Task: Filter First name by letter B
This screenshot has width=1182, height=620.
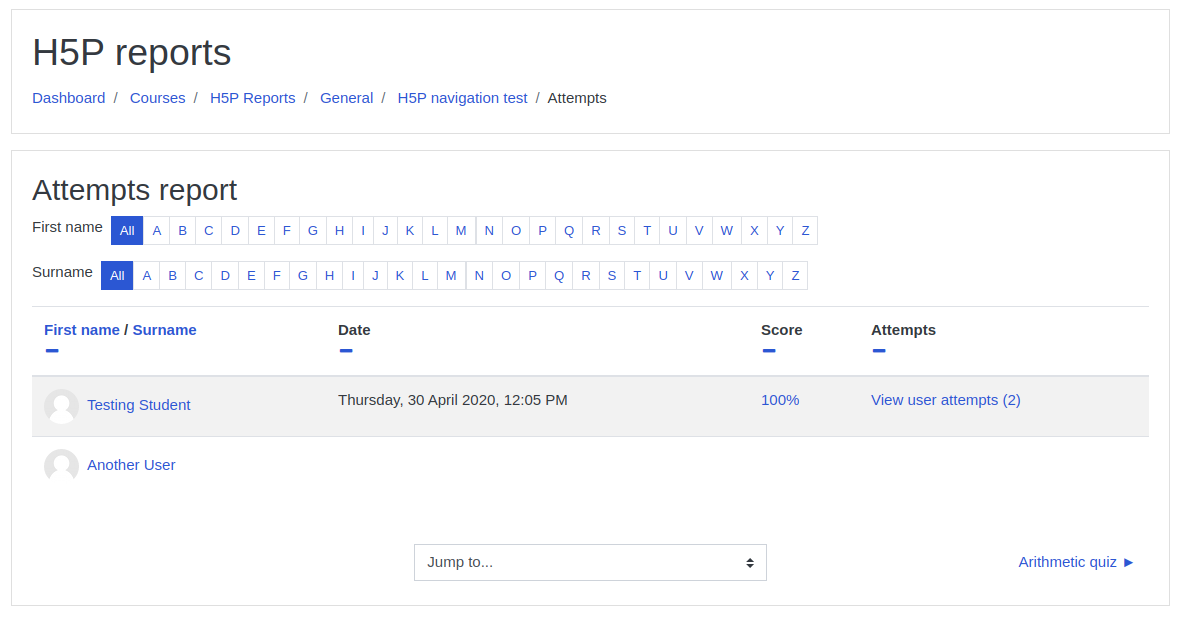Action: 182,231
